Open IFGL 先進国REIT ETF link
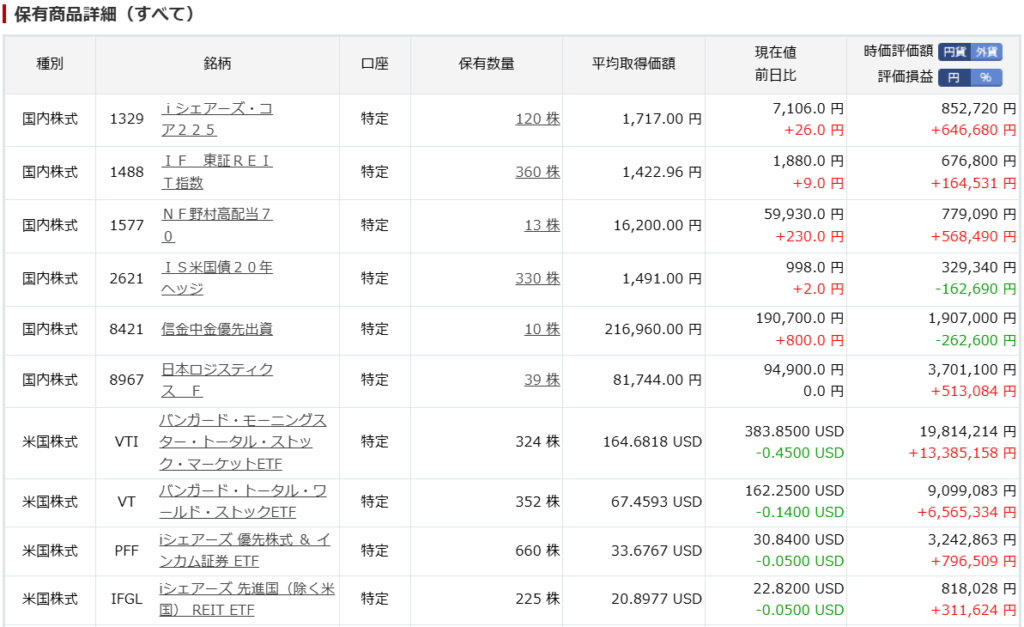Viewport: 1024px width, 627px height. [247, 599]
